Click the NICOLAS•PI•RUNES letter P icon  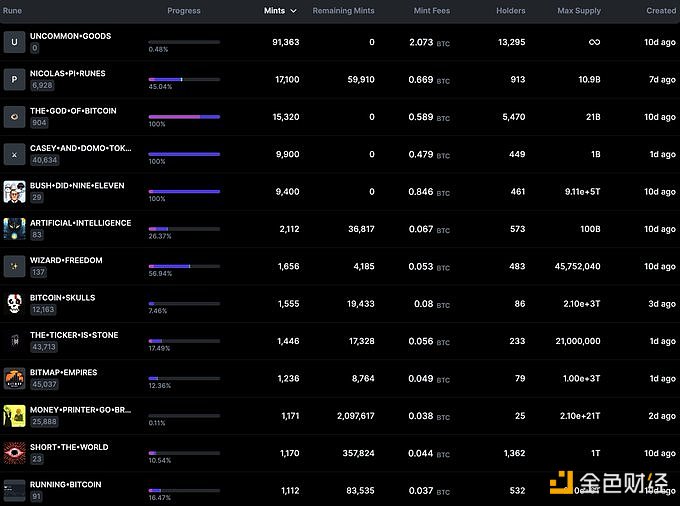pos(14,79)
